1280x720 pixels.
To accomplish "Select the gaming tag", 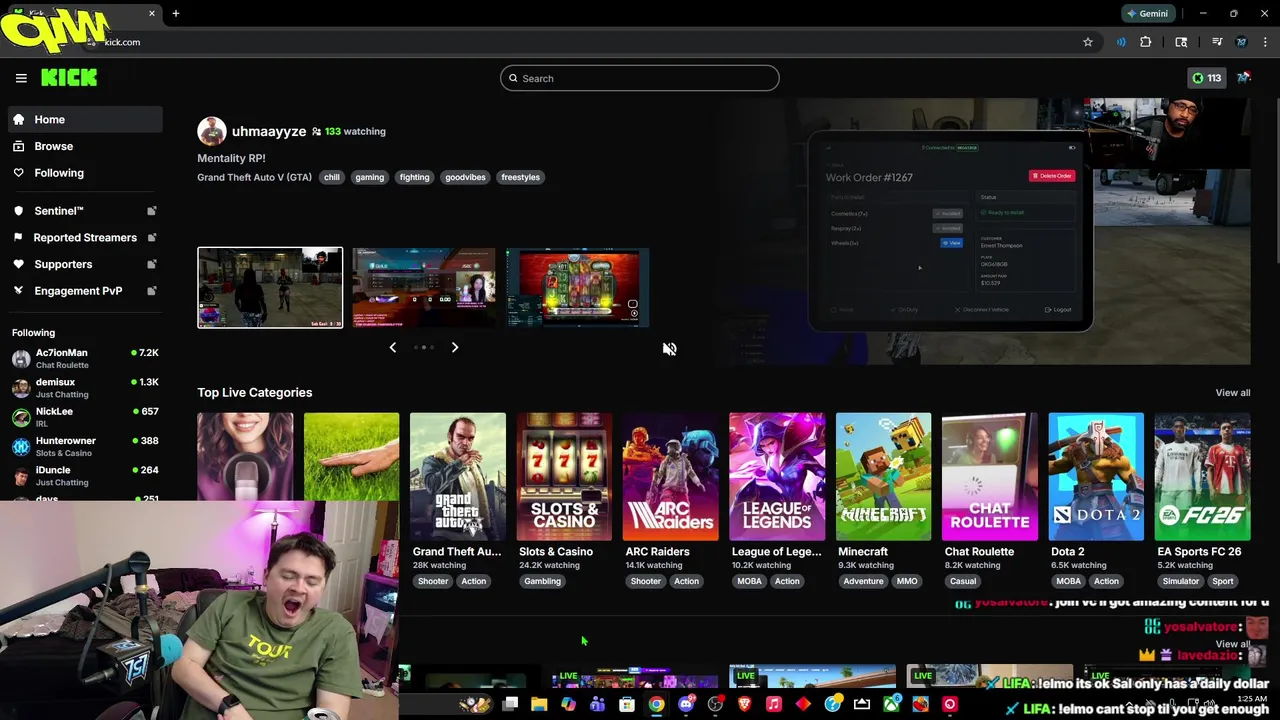I will [x=369, y=177].
